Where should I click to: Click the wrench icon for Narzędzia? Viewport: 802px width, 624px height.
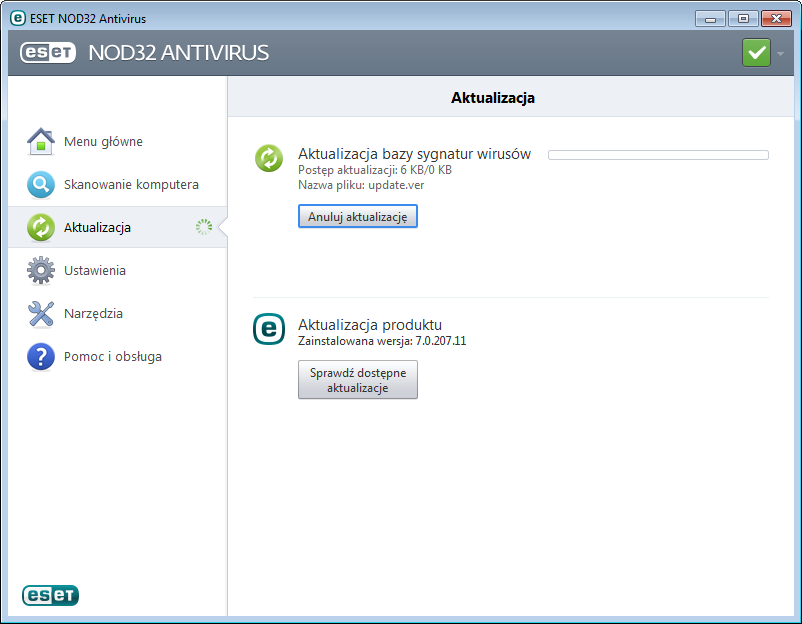click(x=41, y=313)
